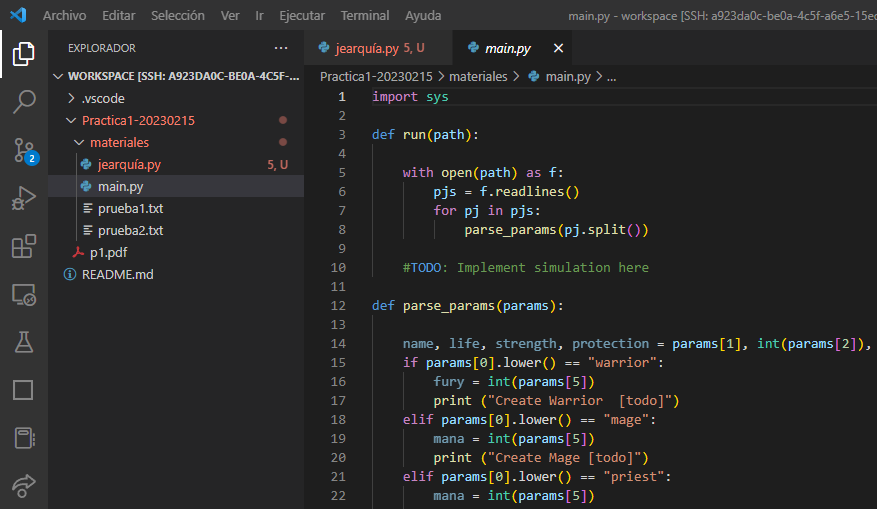Open the Ejecutar menu
877x509 pixels.
point(302,16)
